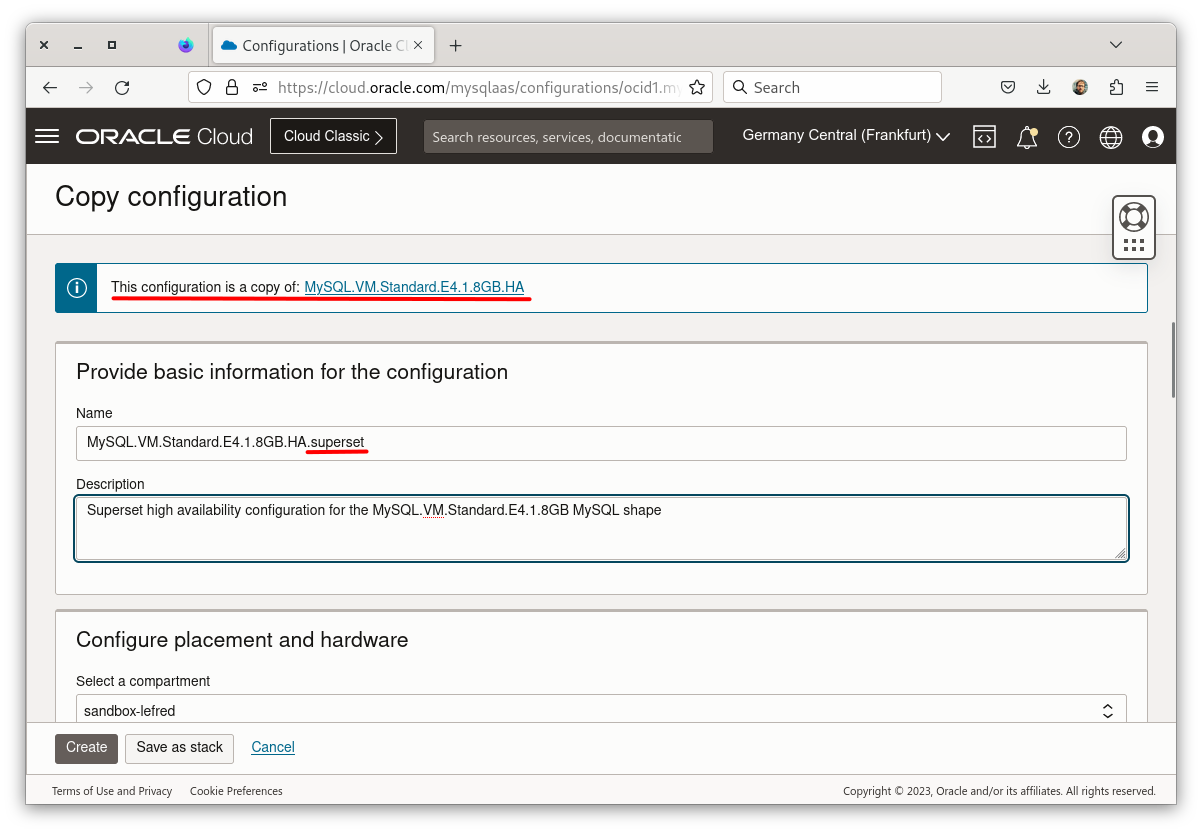This screenshot has height=833, width=1202.
Task: Click the Save as stack button
Action: click(x=179, y=748)
